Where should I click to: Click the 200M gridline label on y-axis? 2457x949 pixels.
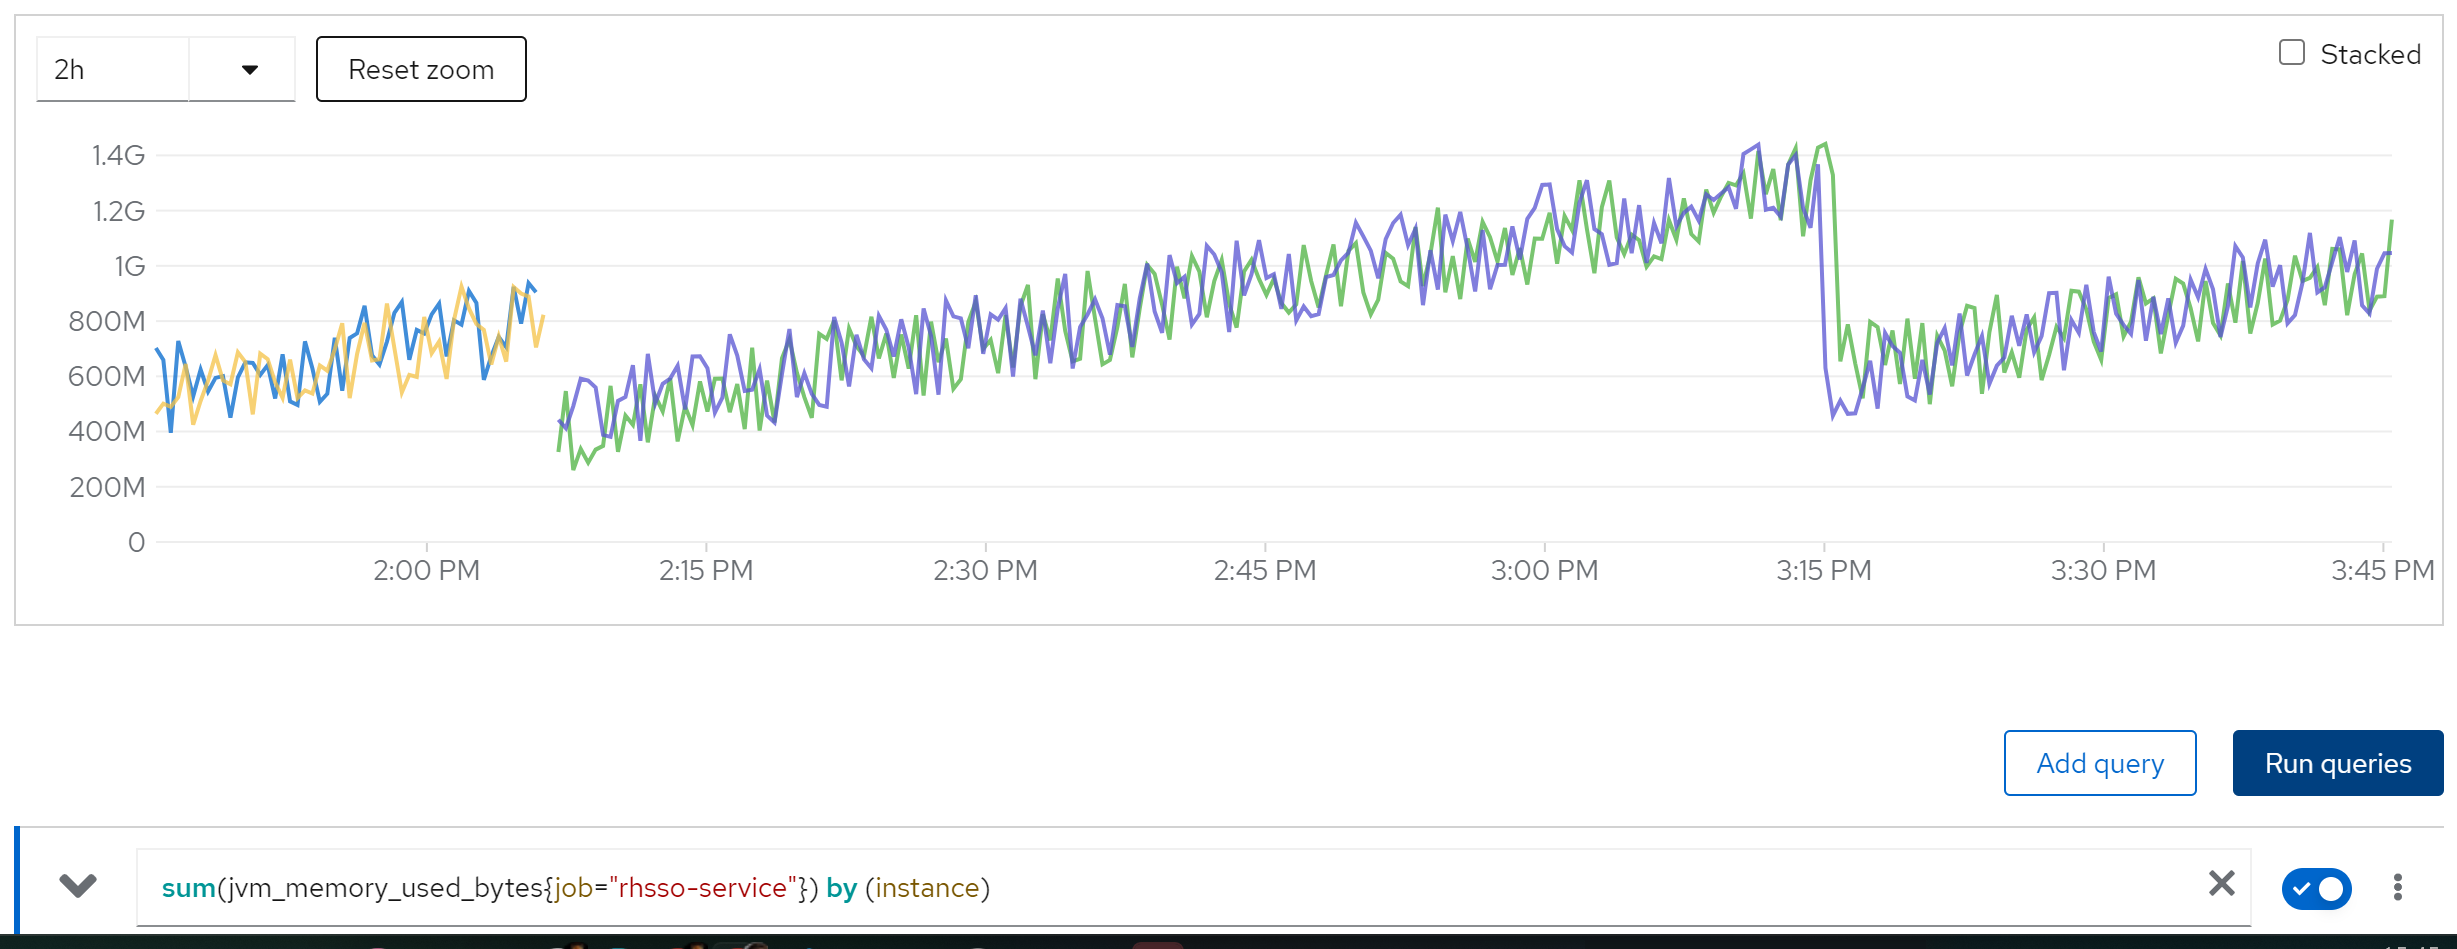pyautogui.click(x=107, y=488)
